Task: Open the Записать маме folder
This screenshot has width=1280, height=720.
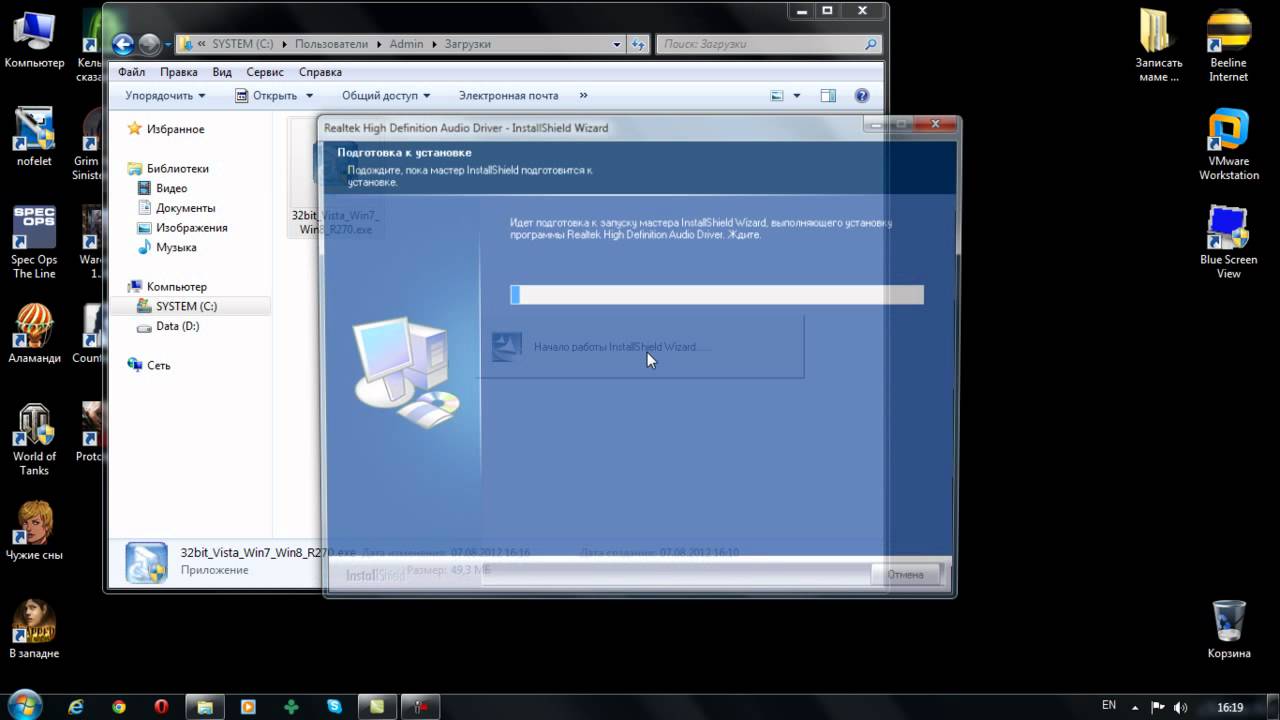Action: coord(1158,46)
